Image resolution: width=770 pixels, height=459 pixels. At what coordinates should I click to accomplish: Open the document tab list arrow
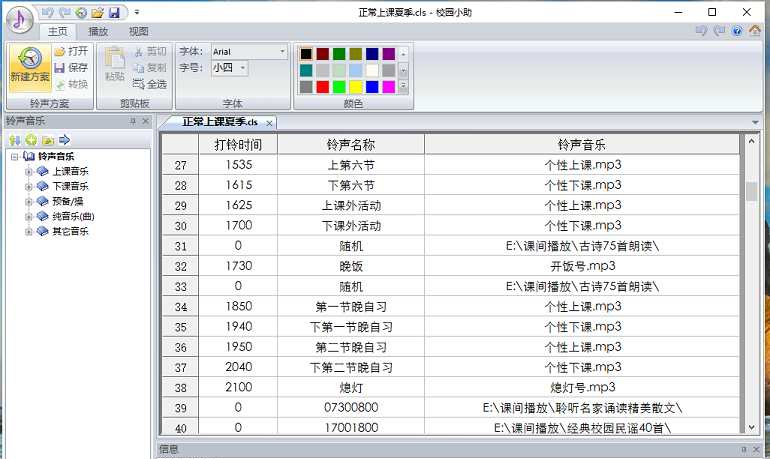(755, 122)
